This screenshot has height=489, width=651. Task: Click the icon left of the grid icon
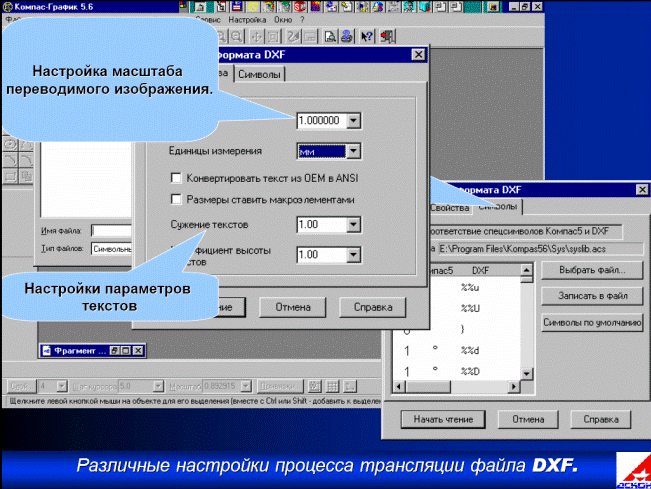[x=315, y=386]
